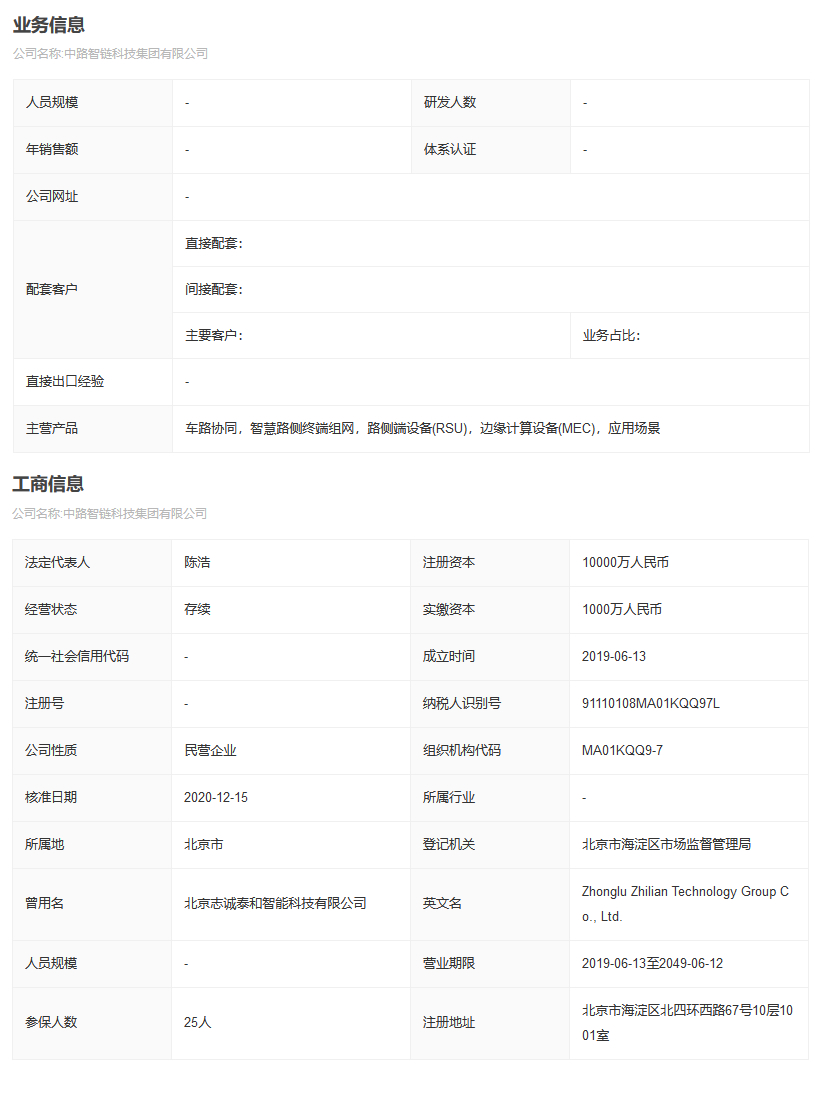Click the 注册号 label
The width and height of the screenshot is (826, 1100).
click(44, 704)
